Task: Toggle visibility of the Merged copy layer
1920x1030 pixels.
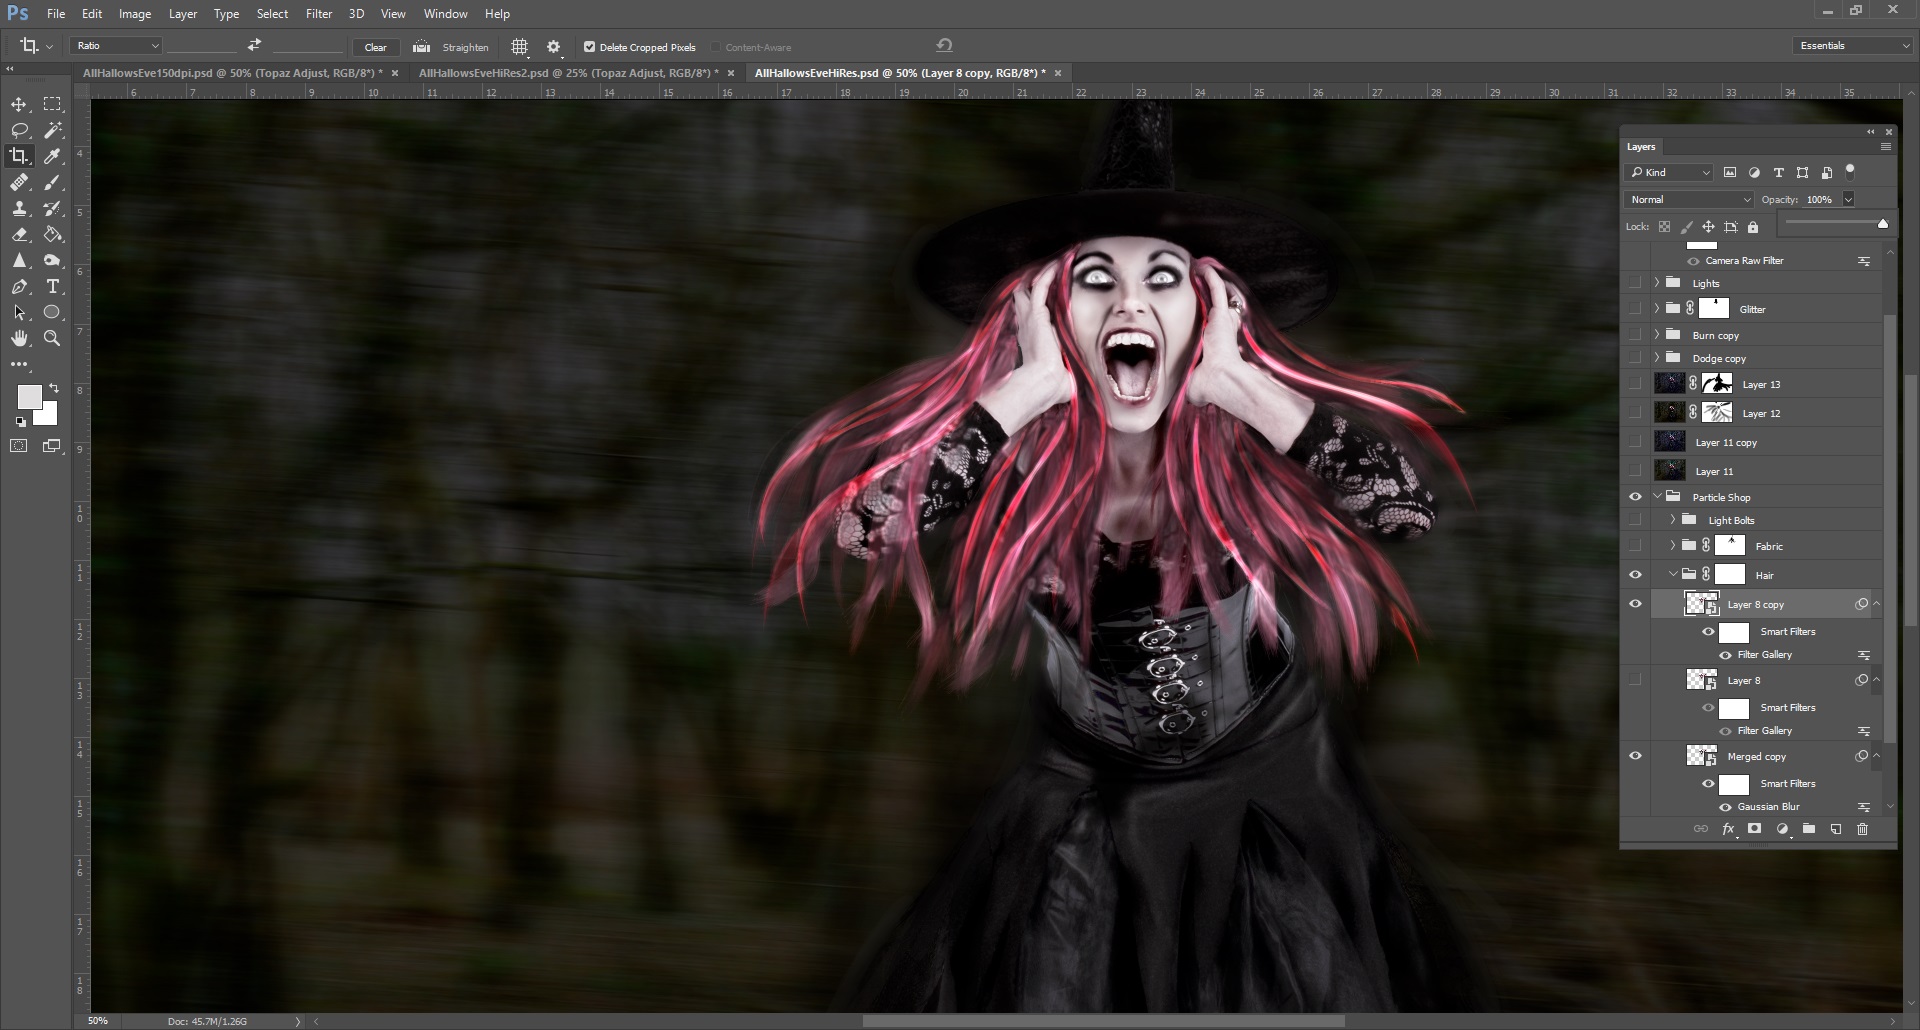Action: (1636, 756)
